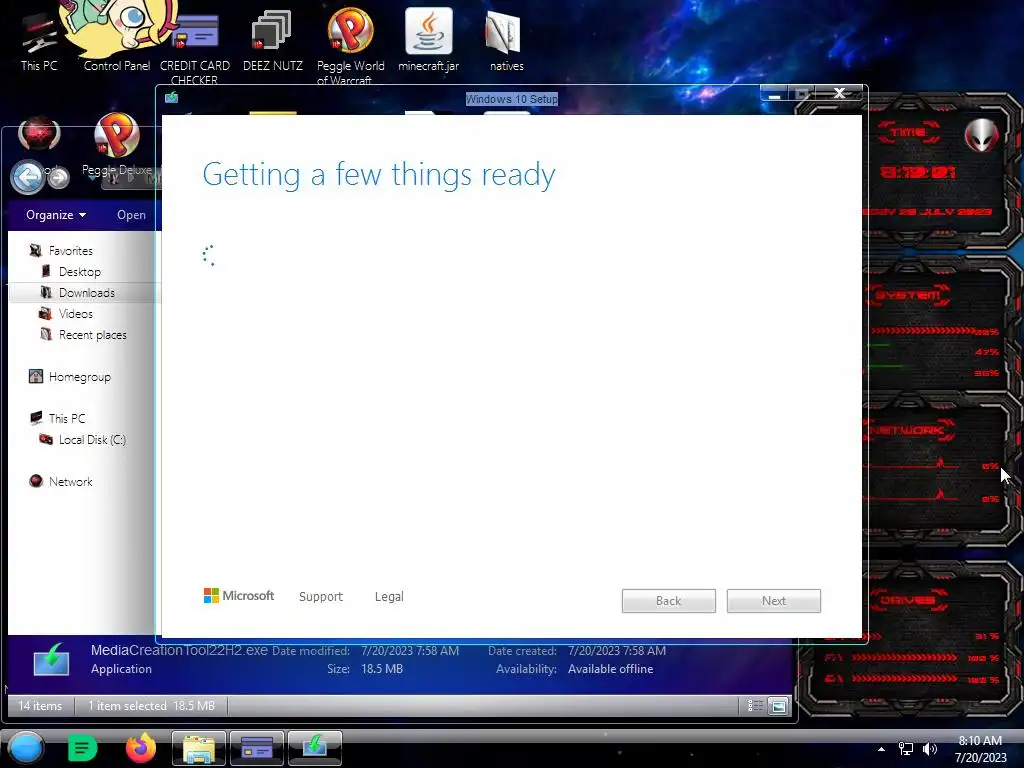Launch the Peggle Deluxe desktop icon

[x=117, y=145]
